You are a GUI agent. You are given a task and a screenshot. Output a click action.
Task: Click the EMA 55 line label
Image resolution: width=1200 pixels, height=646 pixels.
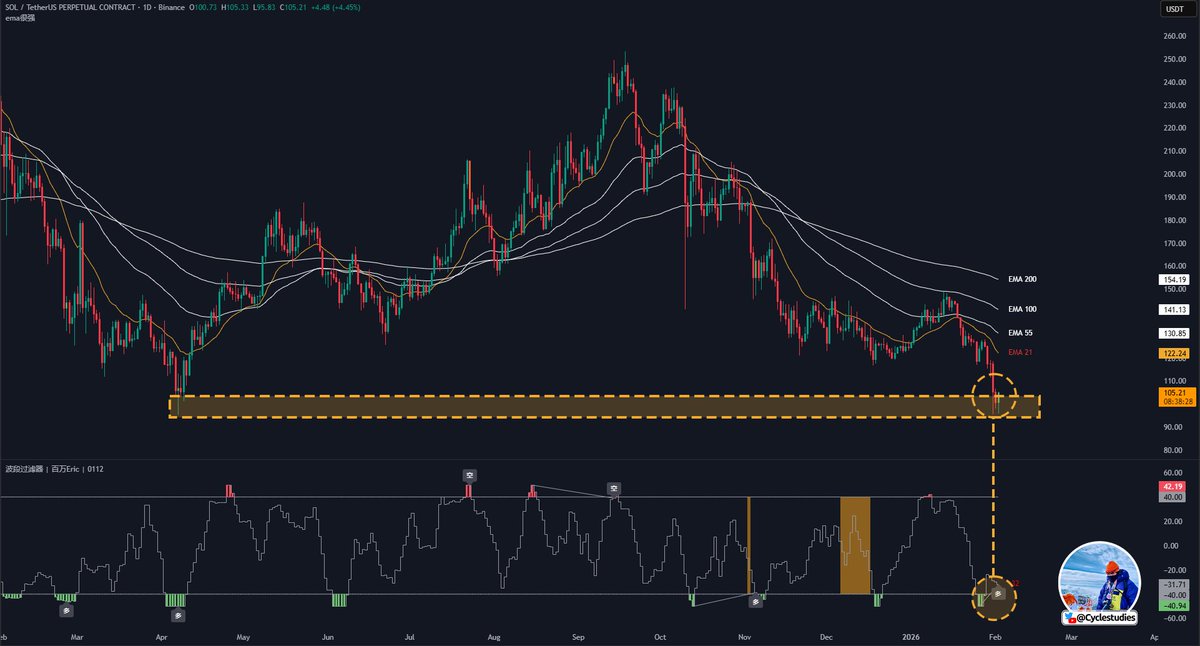pos(1019,332)
